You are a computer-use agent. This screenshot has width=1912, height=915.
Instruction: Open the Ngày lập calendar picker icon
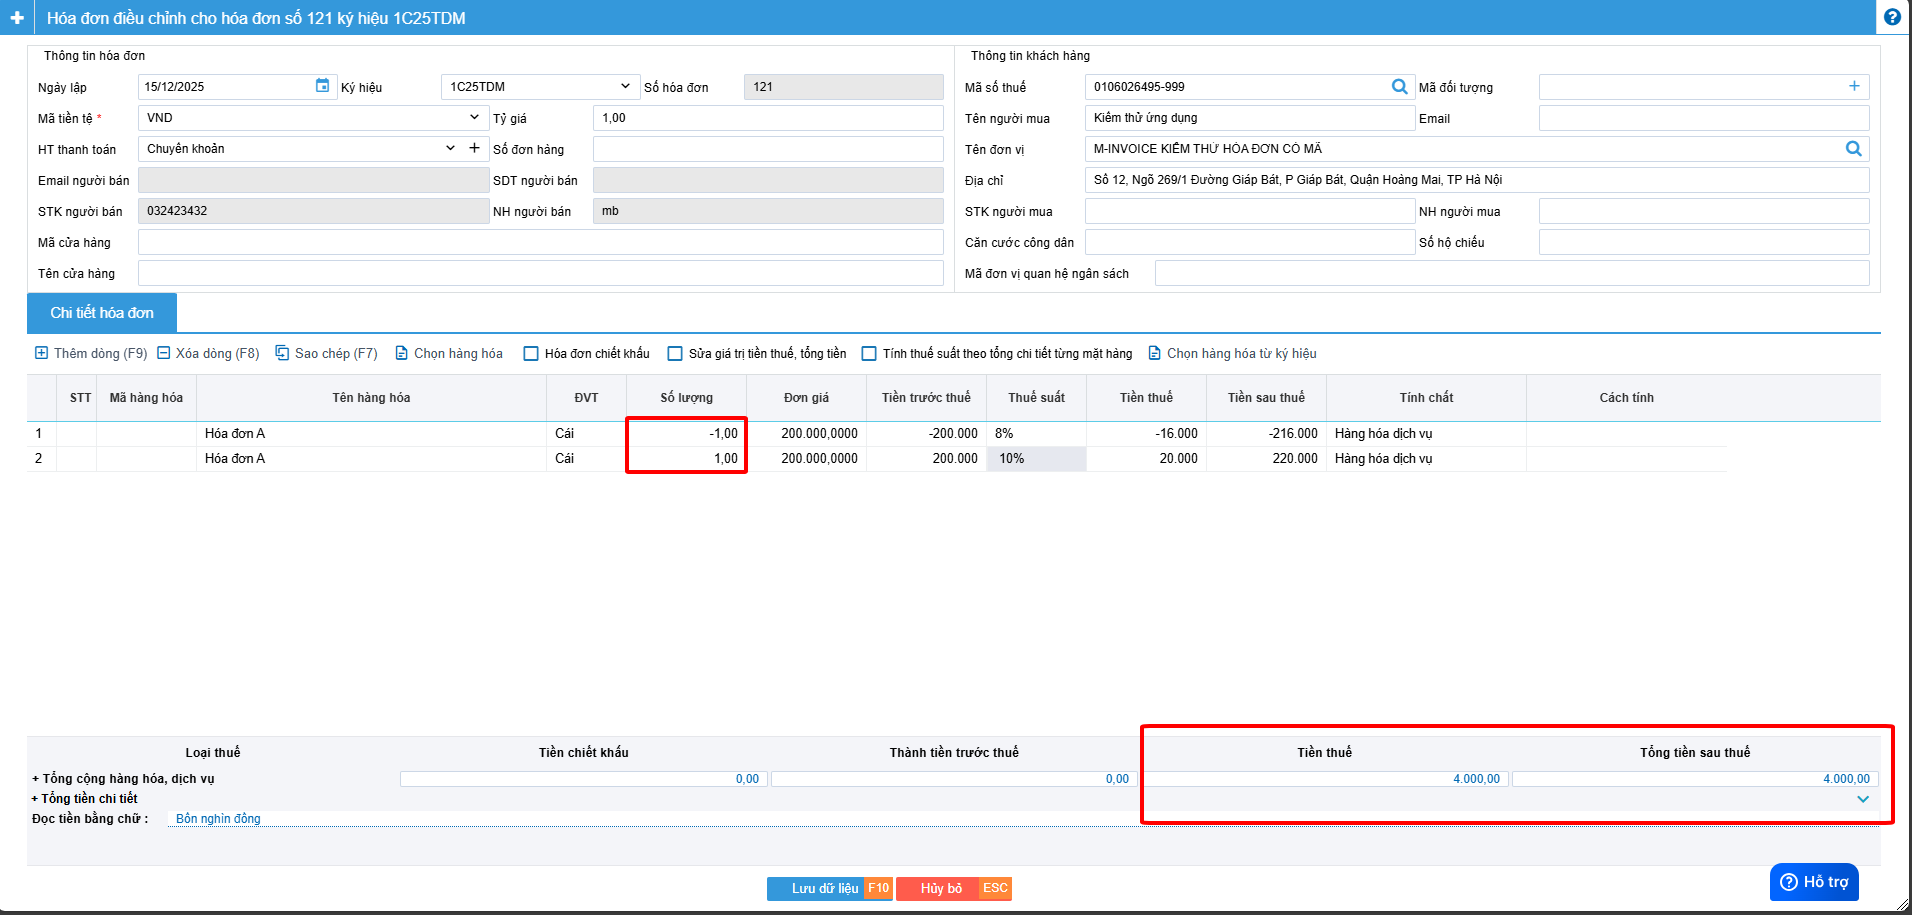click(322, 86)
